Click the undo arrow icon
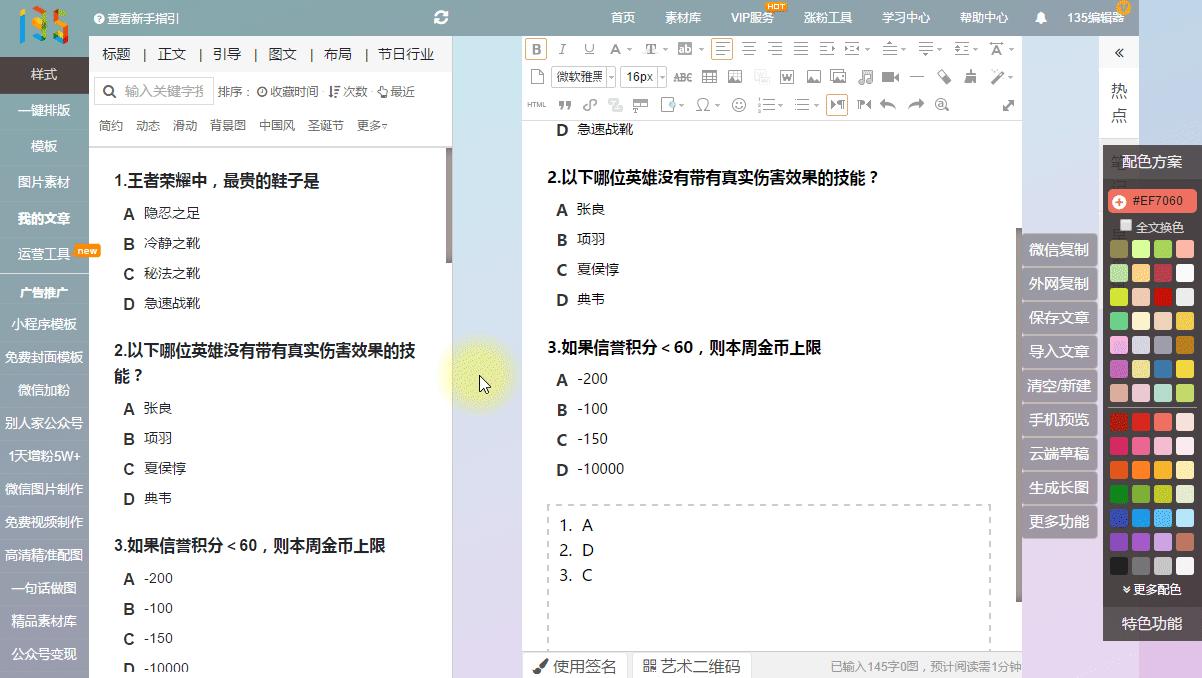Image resolution: width=1202 pixels, height=678 pixels. click(886, 103)
